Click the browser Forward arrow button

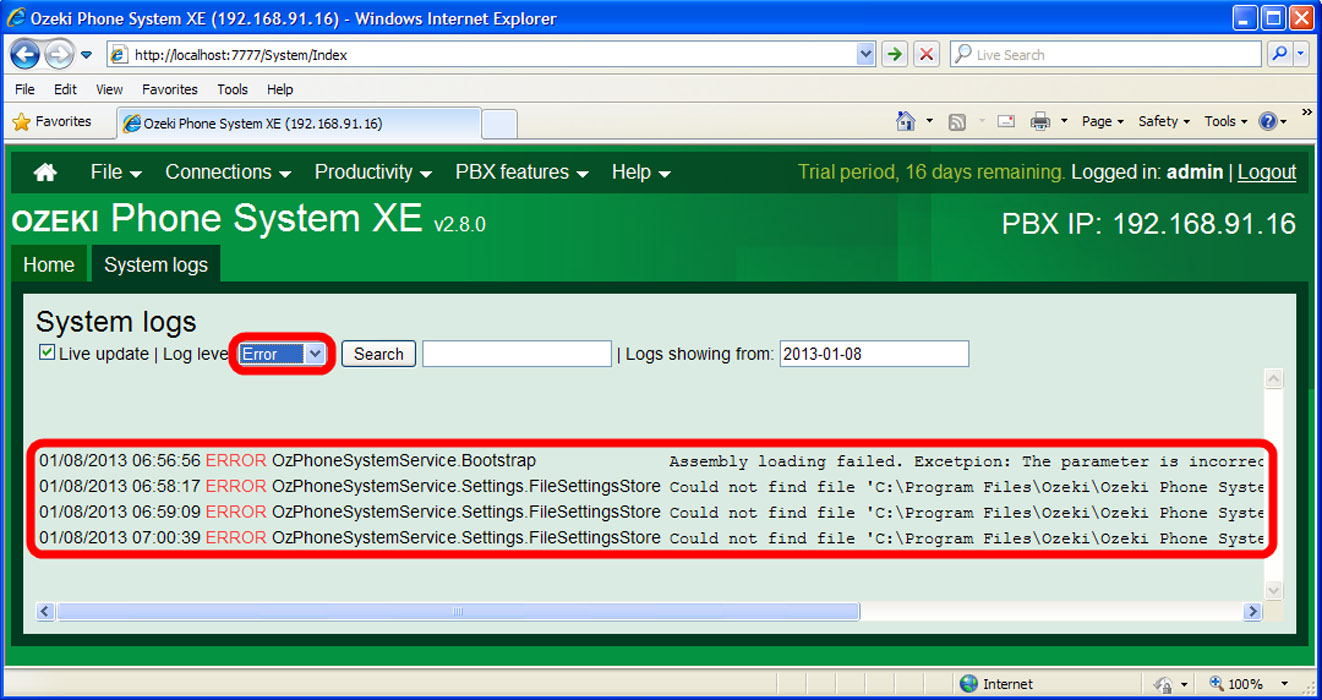(59, 54)
